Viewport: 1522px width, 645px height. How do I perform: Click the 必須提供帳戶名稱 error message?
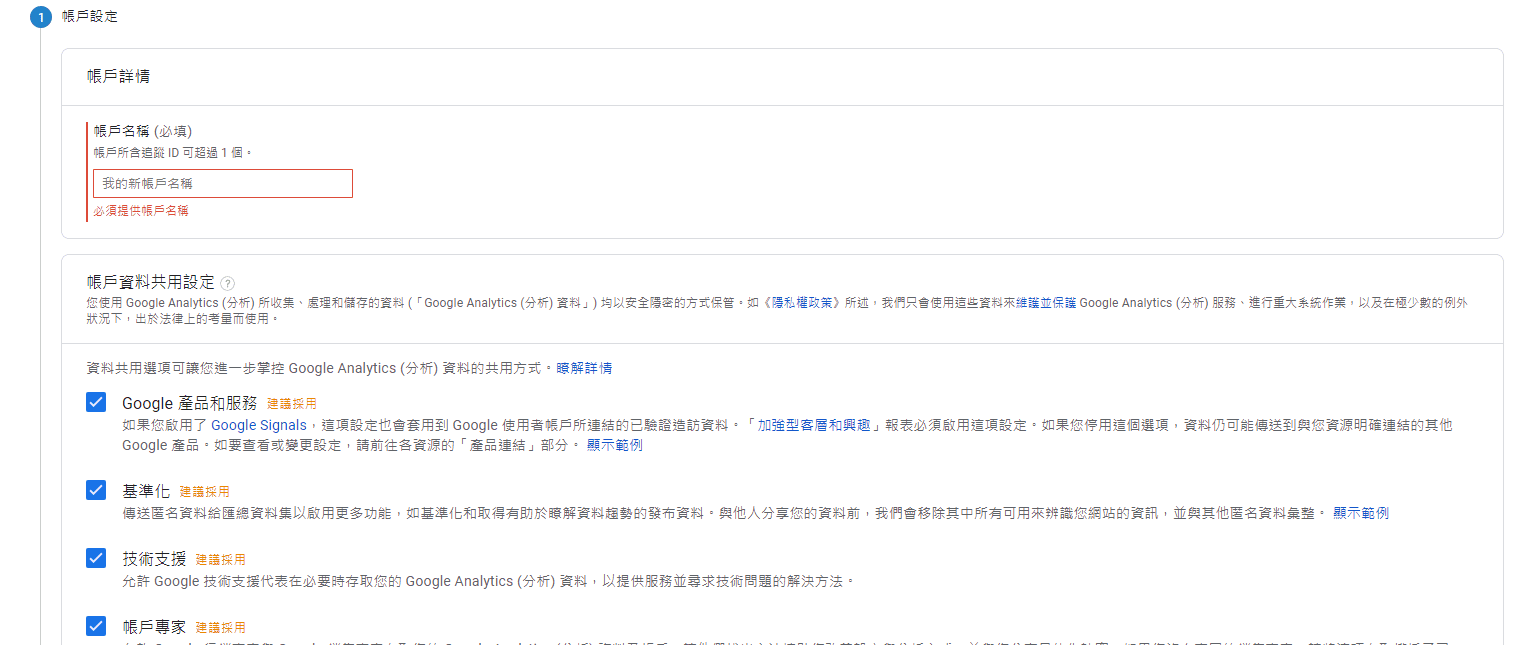click(141, 210)
